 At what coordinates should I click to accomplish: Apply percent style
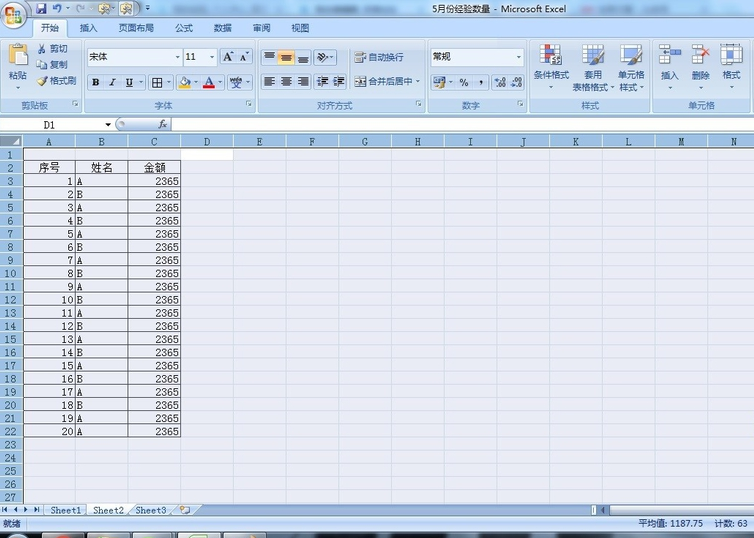click(464, 83)
